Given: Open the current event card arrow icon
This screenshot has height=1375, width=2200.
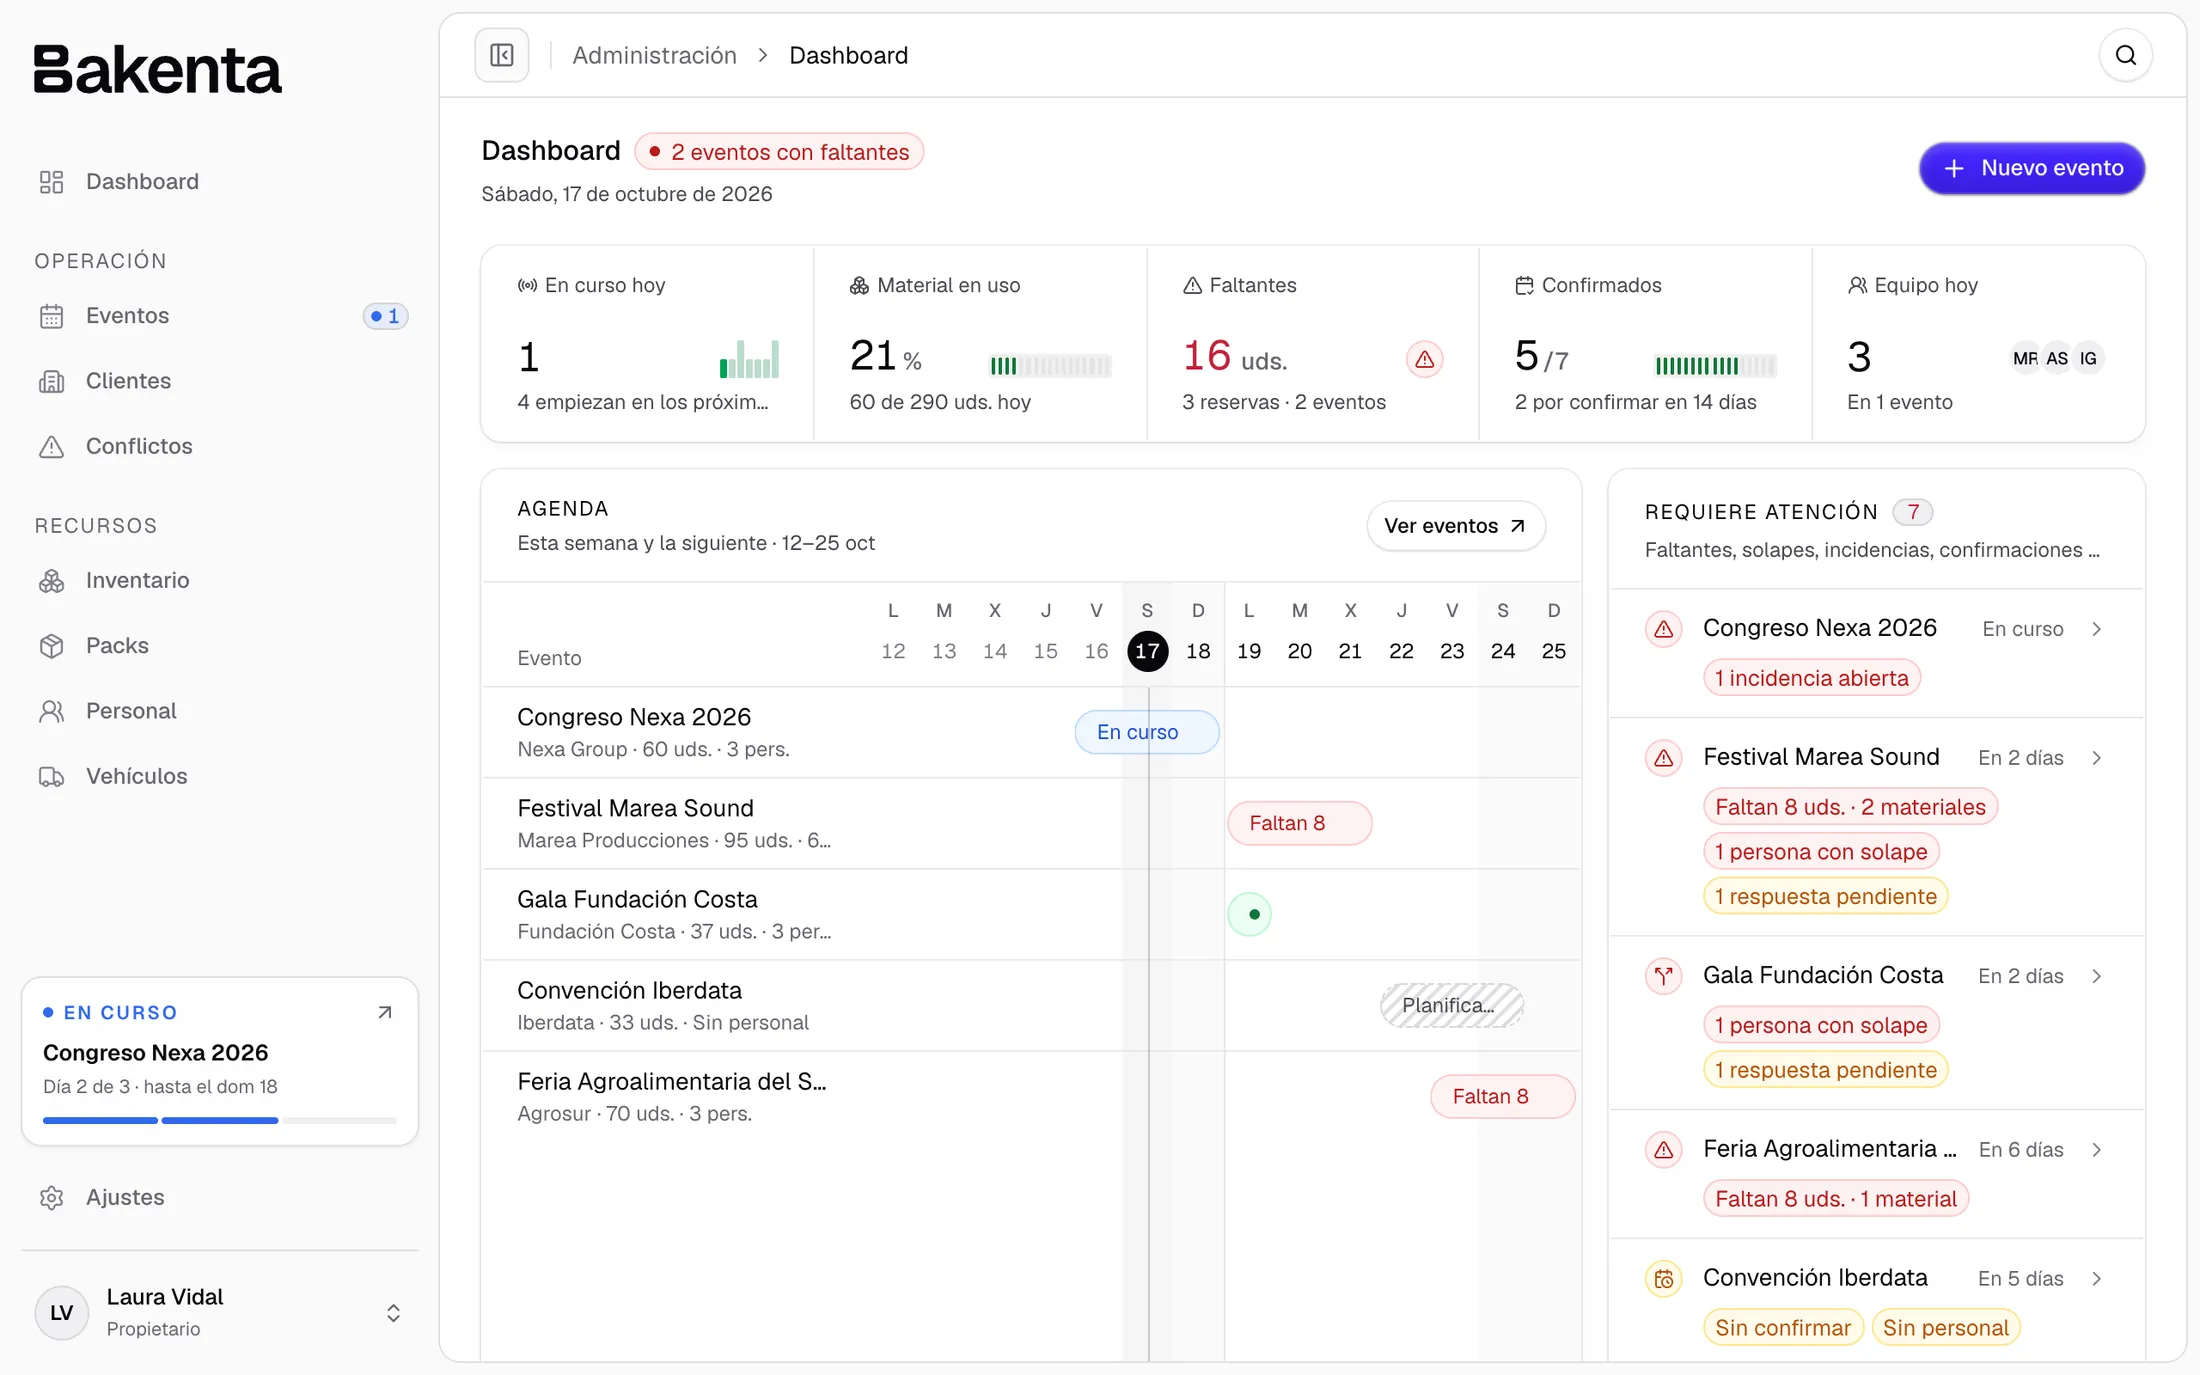Looking at the screenshot, I should click(x=385, y=1013).
